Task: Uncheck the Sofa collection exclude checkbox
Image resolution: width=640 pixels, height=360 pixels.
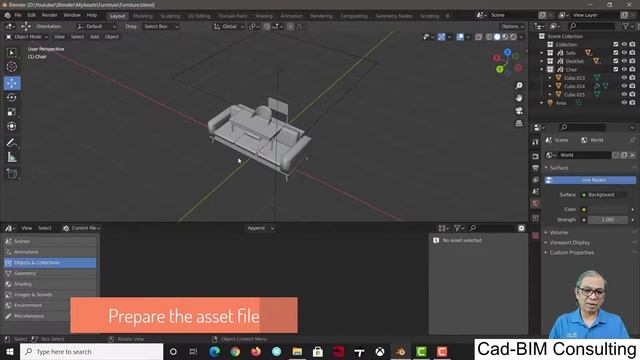Action: coord(616,53)
